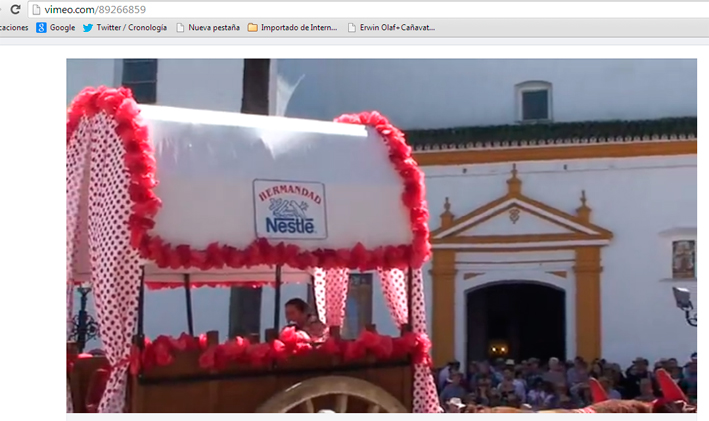Click the video on the Hermandad Nestlé sign
709x421 pixels.
point(289,210)
